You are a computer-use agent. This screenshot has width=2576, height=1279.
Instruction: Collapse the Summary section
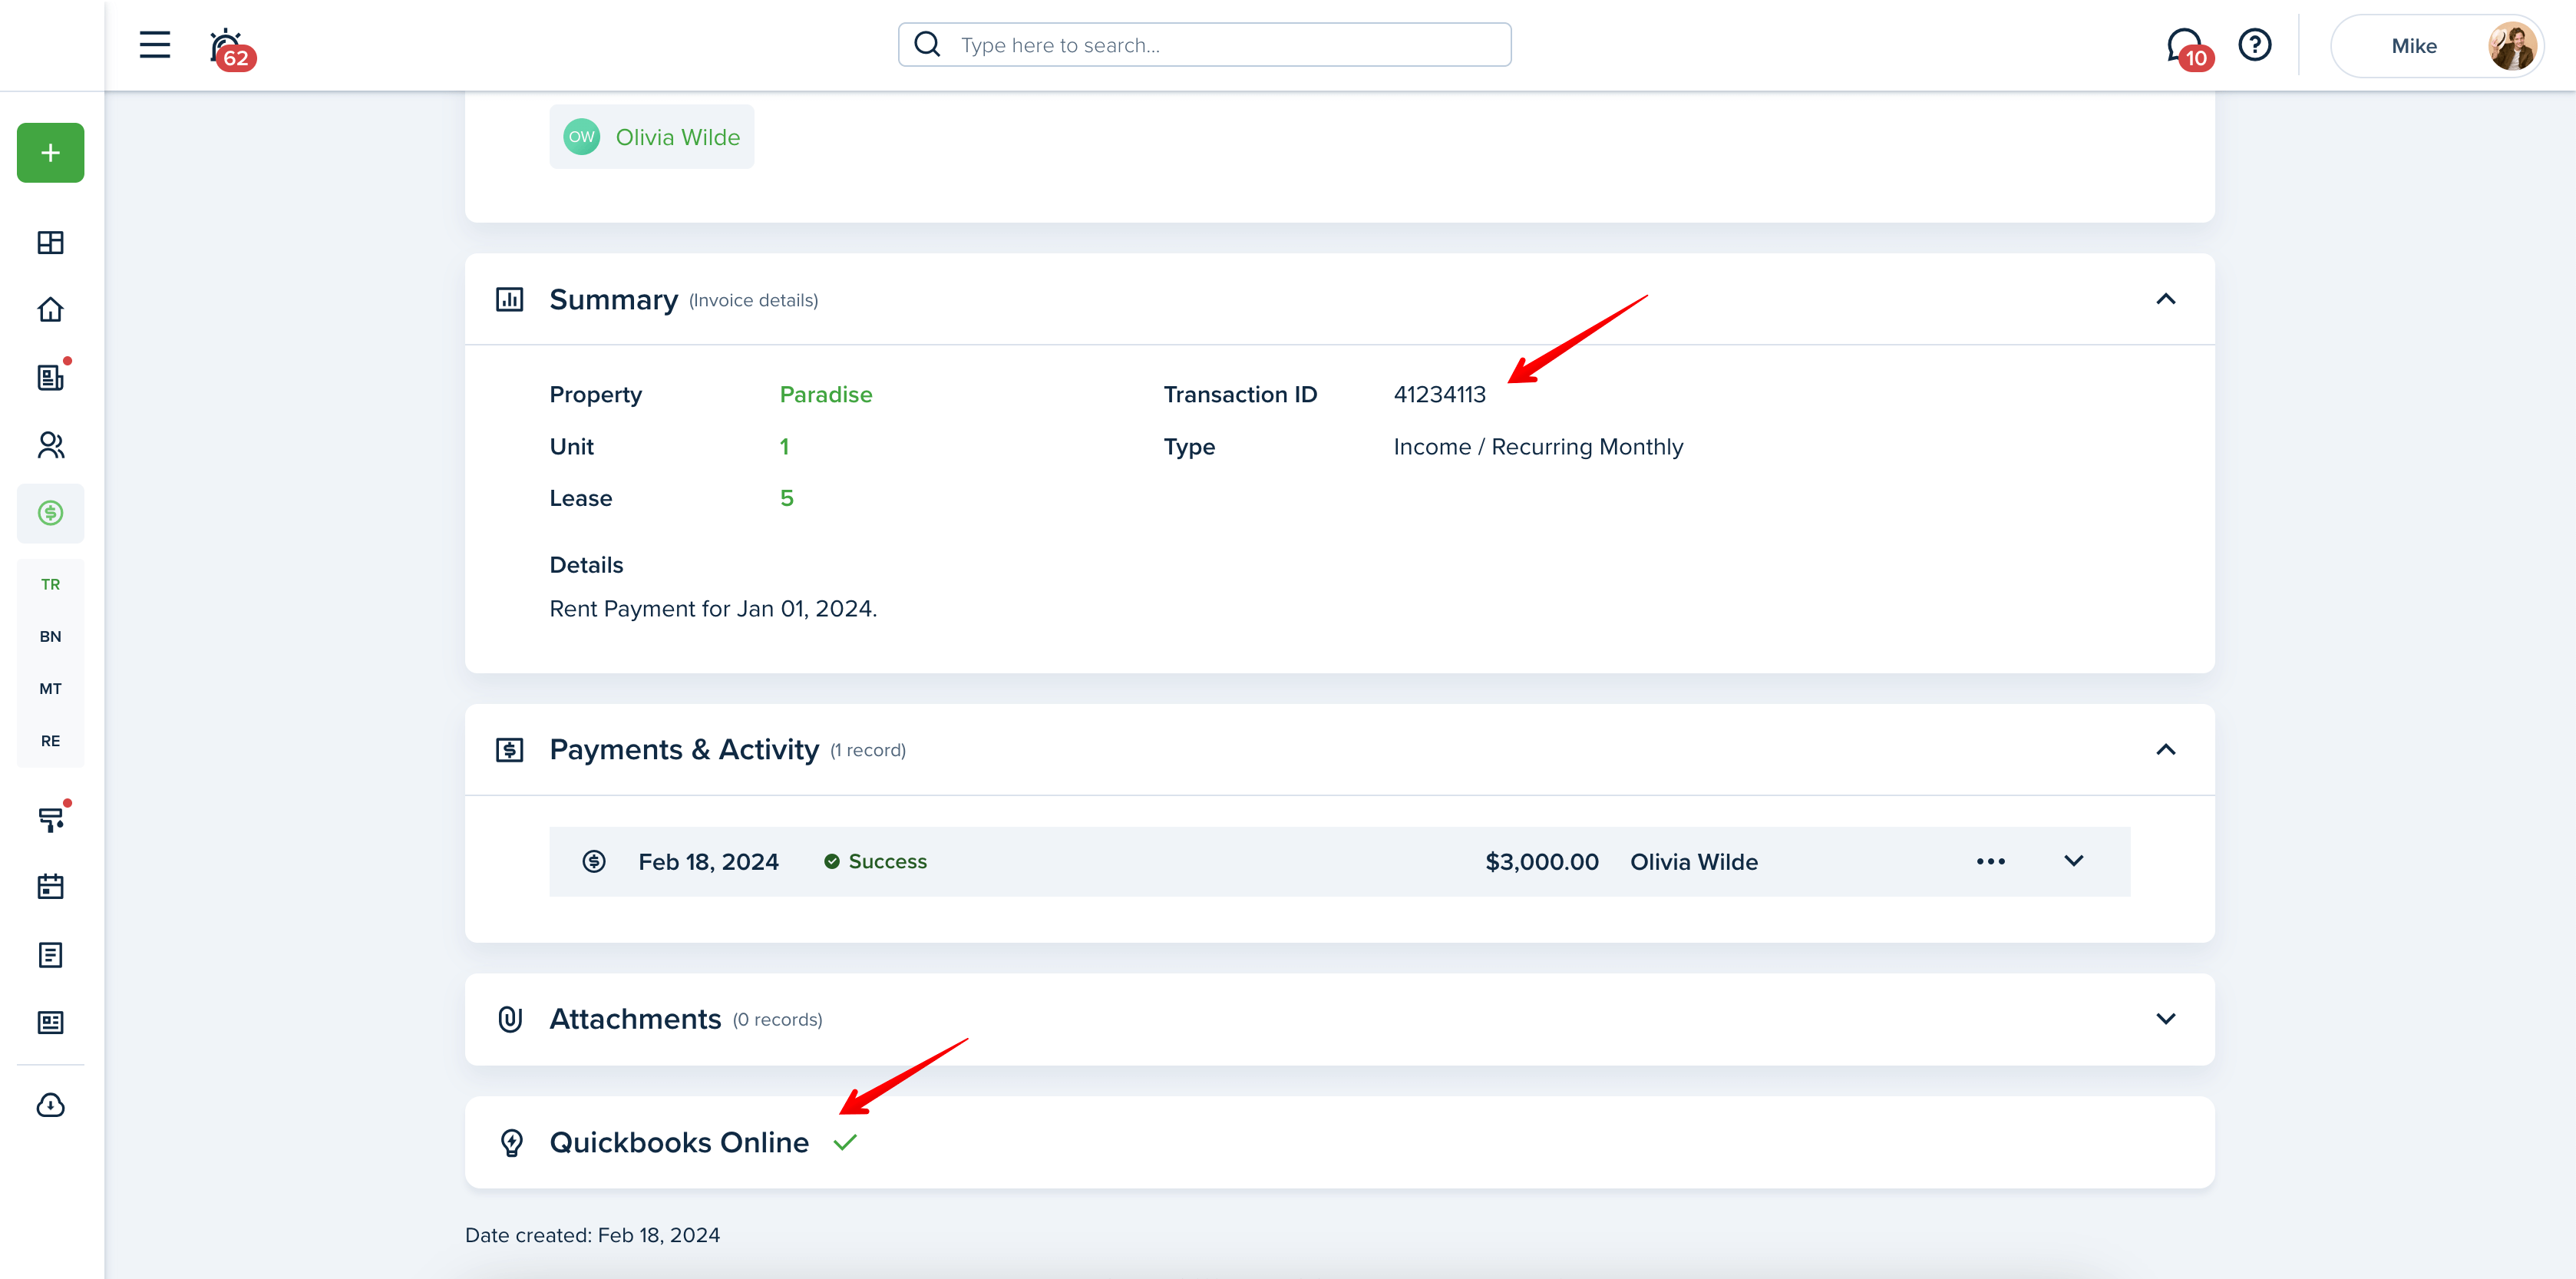click(2166, 299)
